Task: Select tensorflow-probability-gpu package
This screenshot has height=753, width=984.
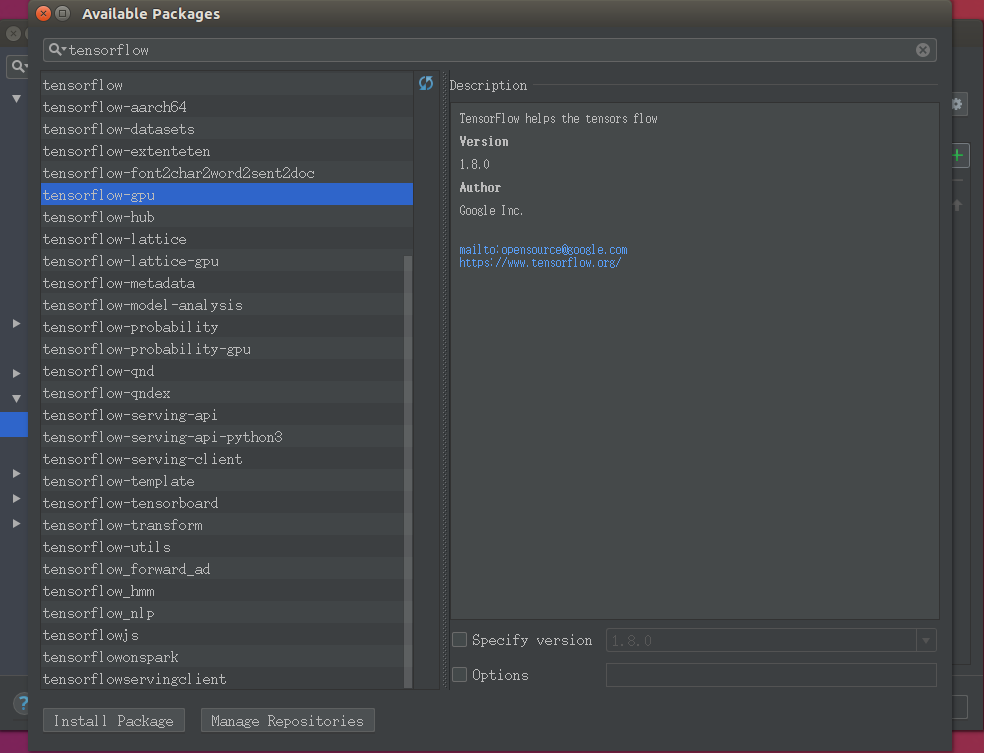Action: click(147, 349)
